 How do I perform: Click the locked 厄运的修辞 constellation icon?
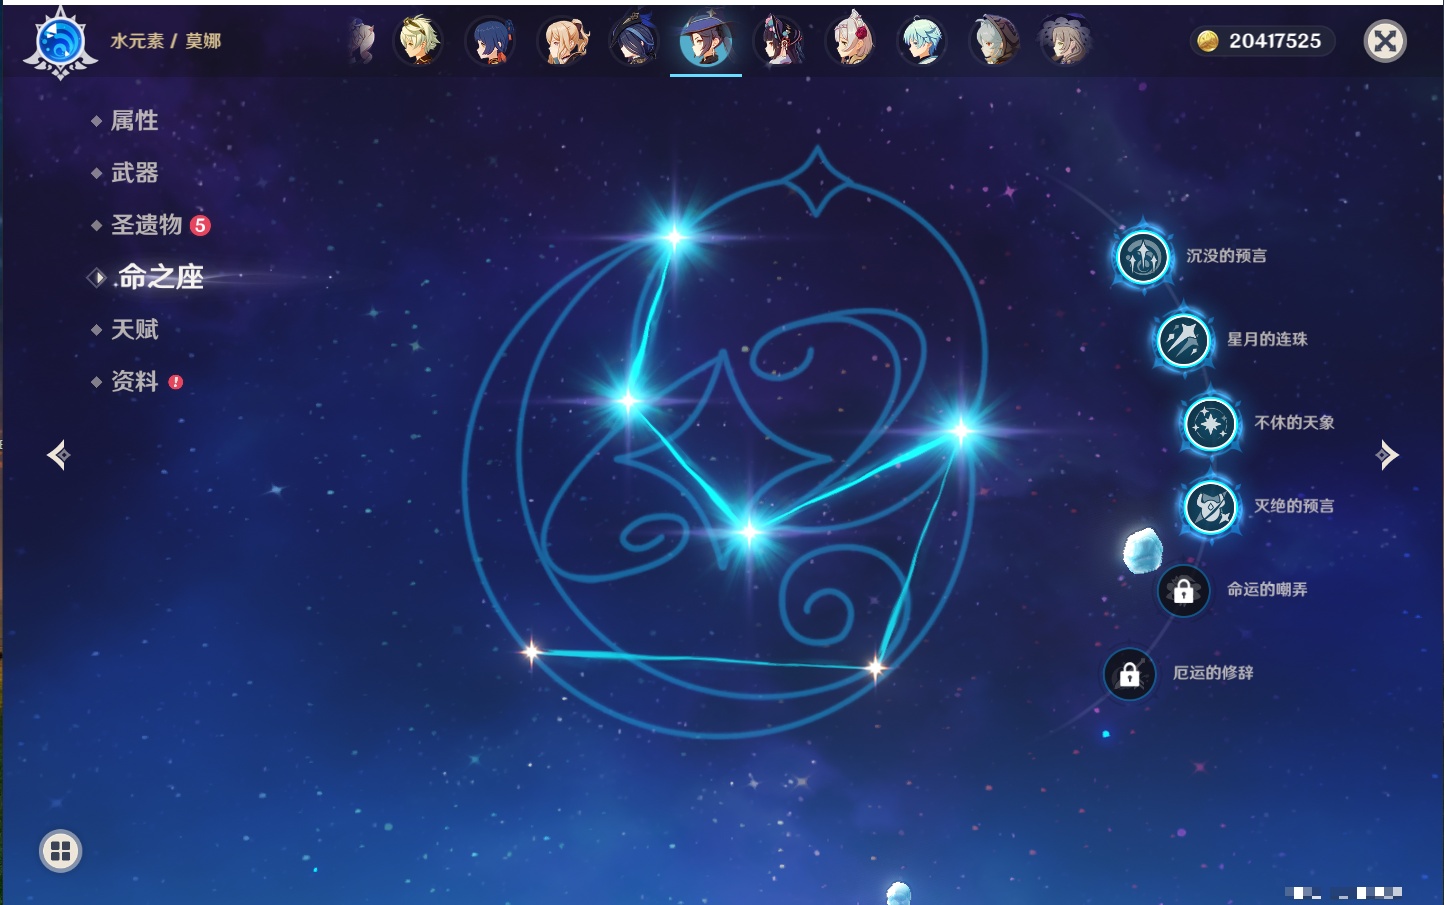tap(1129, 675)
